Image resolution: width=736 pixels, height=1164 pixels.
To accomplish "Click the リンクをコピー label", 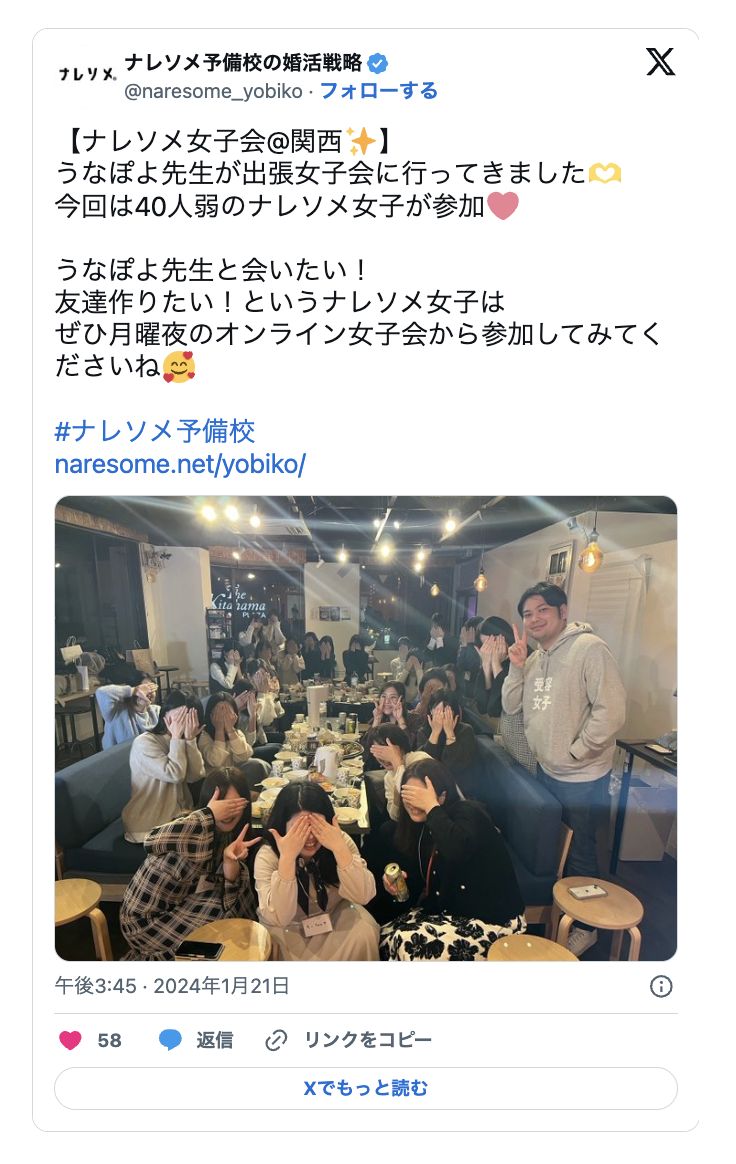I will tap(368, 1040).
